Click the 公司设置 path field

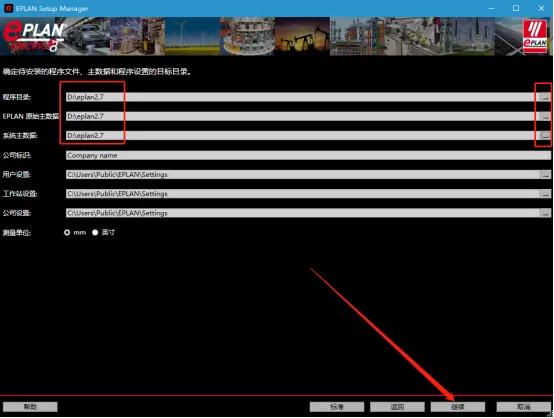[x=303, y=213]
